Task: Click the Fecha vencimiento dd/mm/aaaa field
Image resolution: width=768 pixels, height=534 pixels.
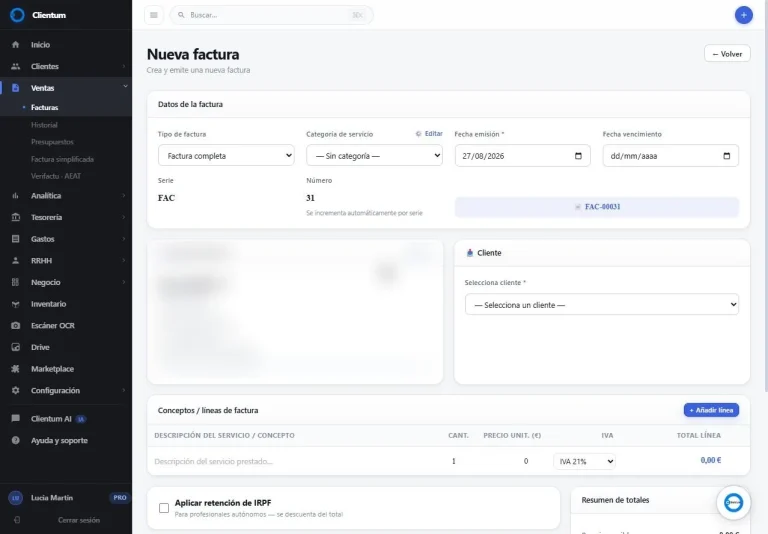Action: point(671,156)
